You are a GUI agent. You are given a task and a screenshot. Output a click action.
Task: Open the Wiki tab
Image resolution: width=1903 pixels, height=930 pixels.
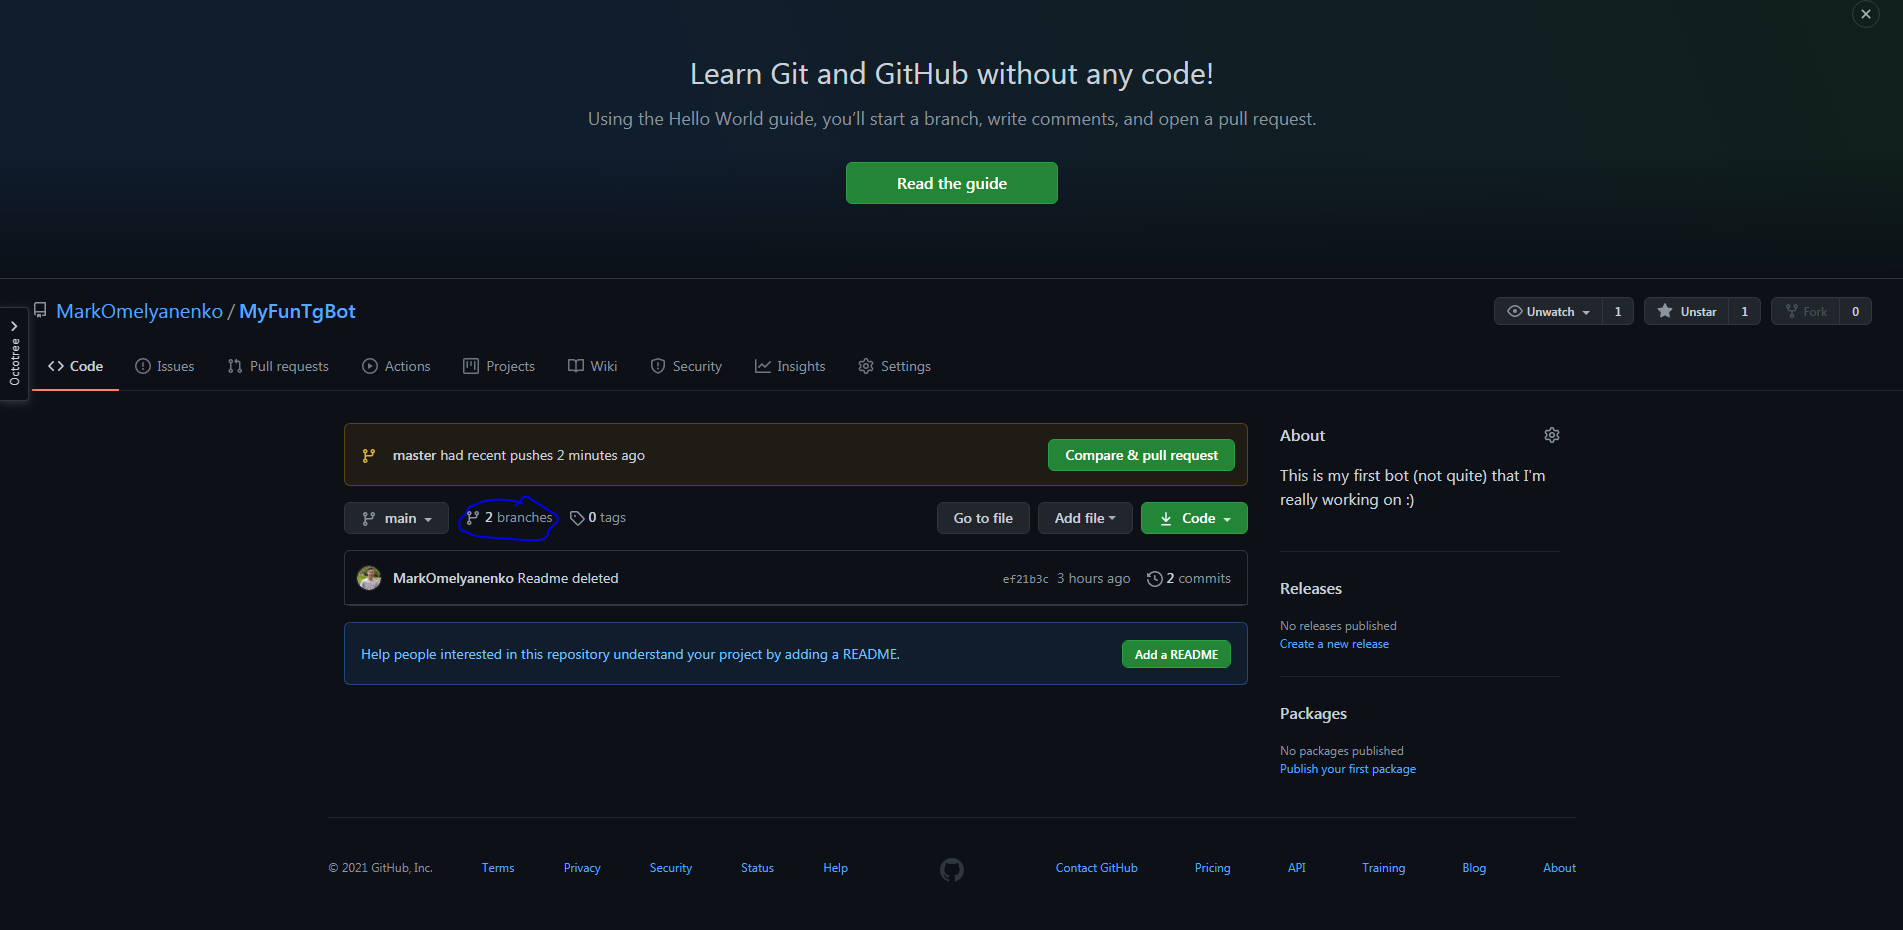(x=593, y=366)
